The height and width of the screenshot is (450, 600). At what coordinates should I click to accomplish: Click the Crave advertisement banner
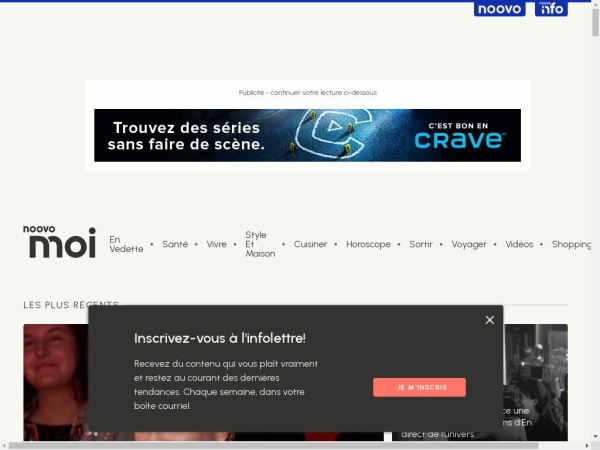click(x=307, y=135)
